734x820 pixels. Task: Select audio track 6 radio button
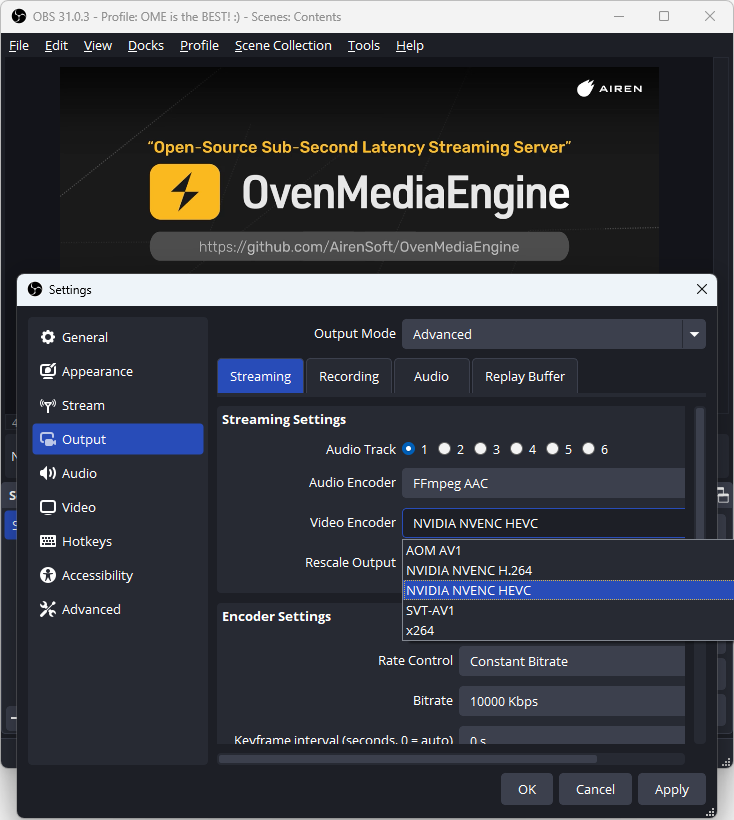(588, 449)
